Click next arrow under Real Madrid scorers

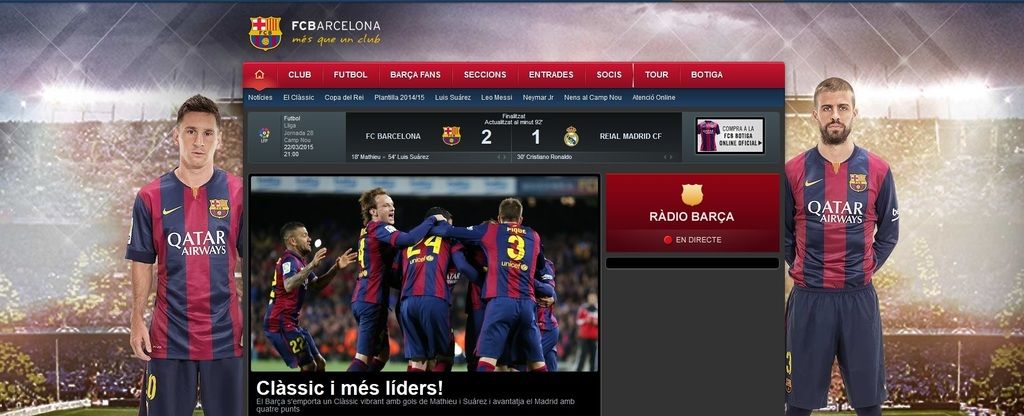point(671,157)
